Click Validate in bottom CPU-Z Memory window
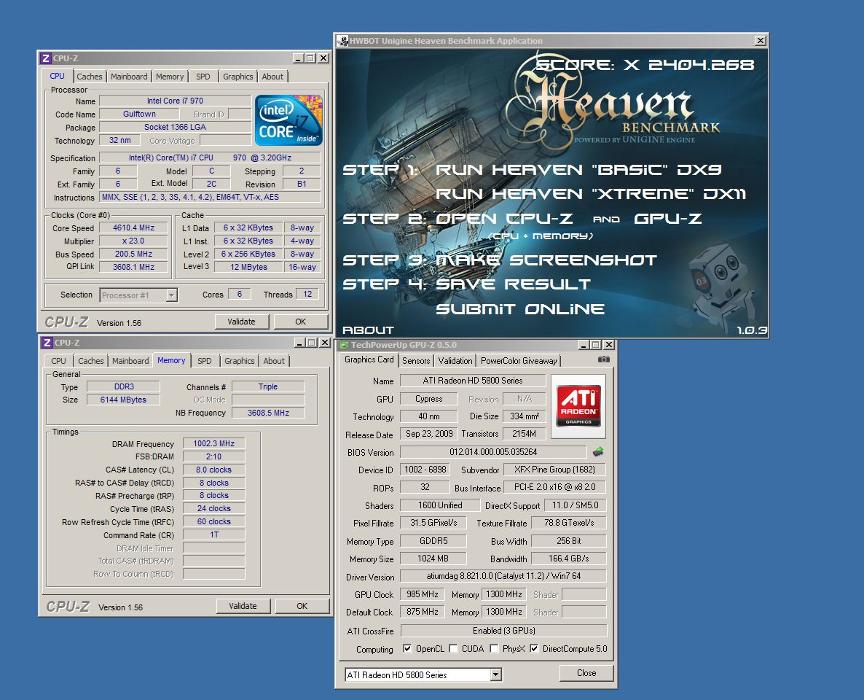Screen dimensions: 864x700 243,606
